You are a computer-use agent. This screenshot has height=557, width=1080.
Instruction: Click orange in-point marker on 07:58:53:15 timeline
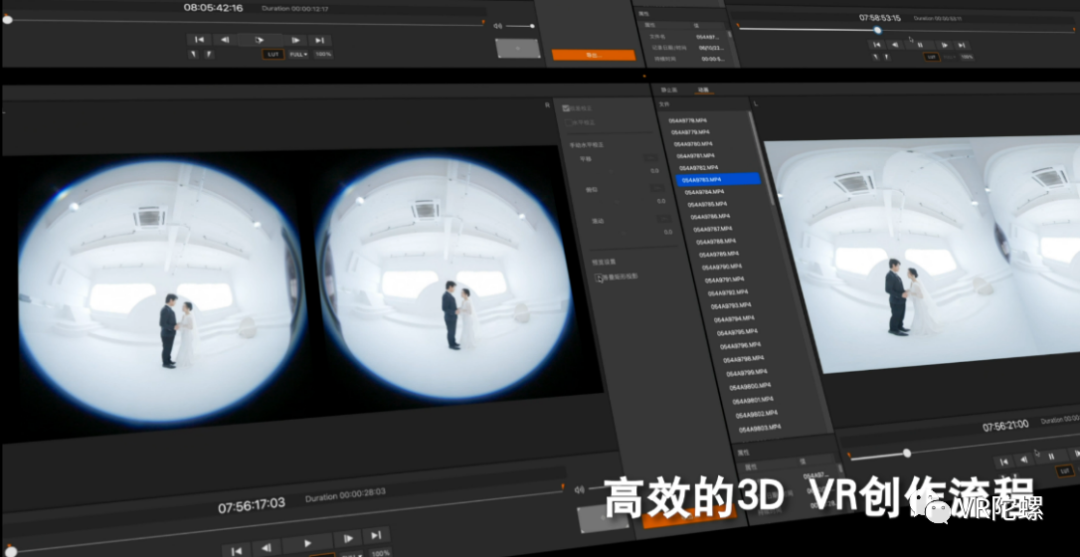click(738, 26)
